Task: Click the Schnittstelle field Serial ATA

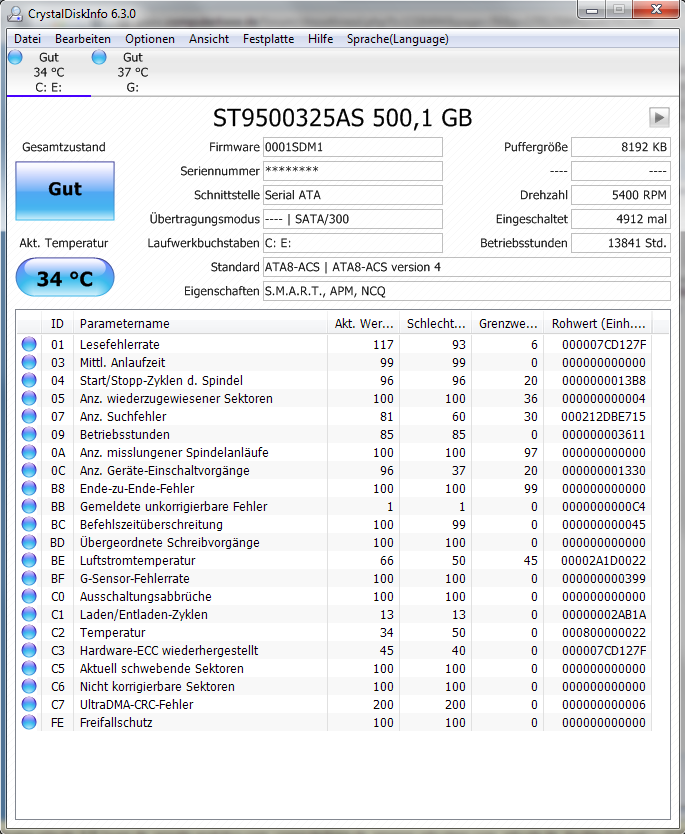Action: point(353,195)
